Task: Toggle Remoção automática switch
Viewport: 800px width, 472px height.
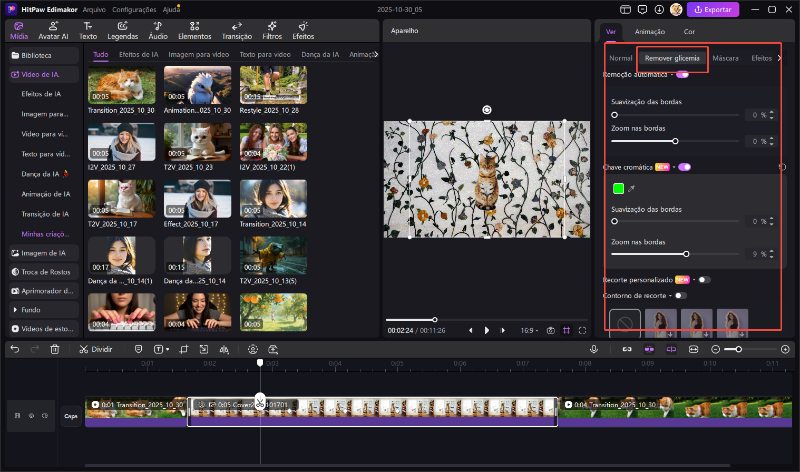Action: (682, 74)
